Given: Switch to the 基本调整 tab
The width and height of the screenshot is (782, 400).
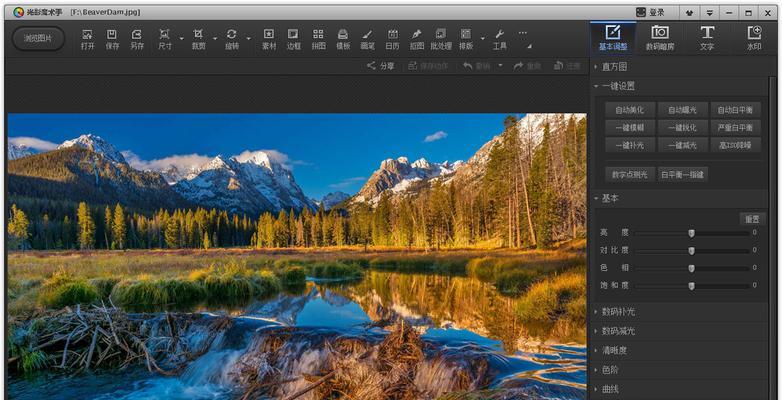Looking at the screenshot, I should [x=613, y=37].
